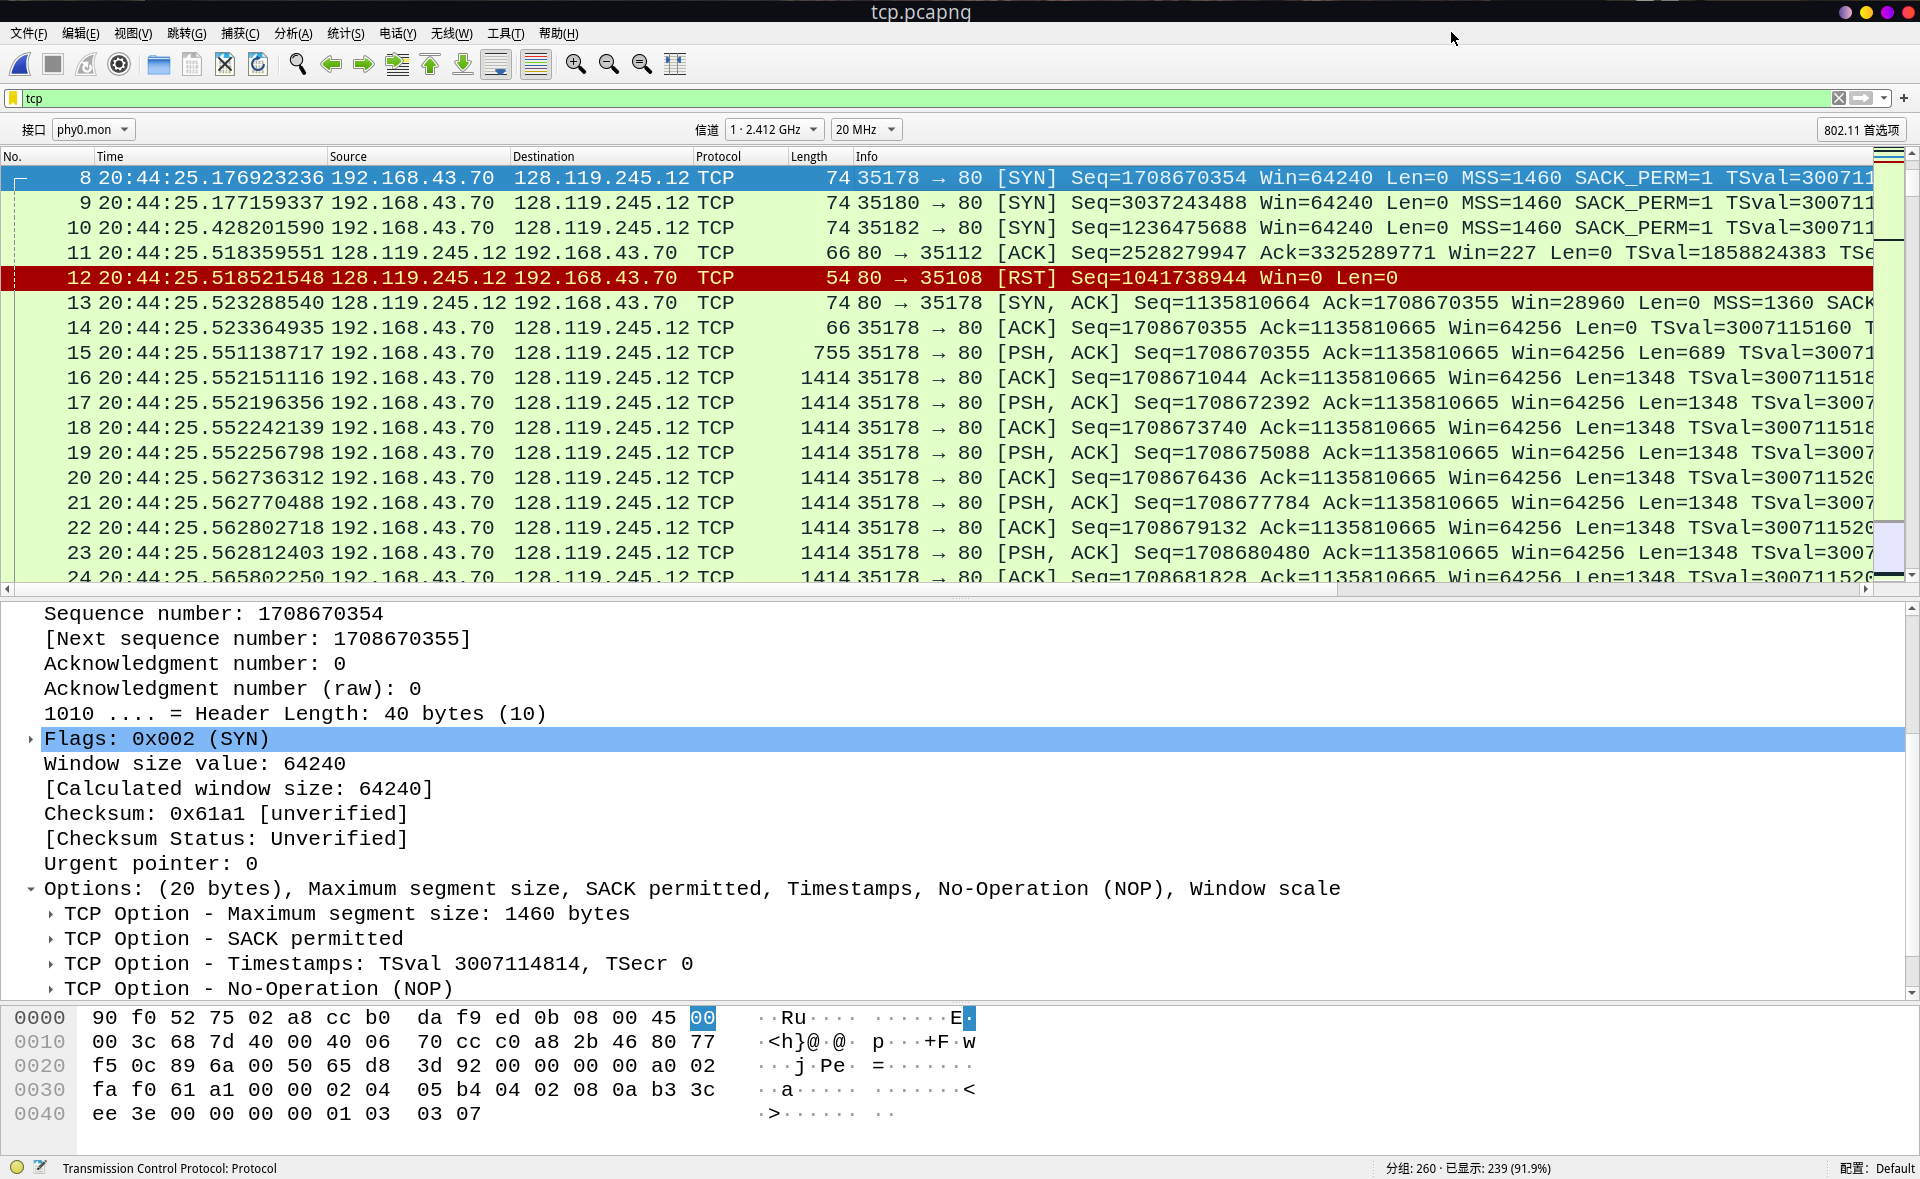Sort packets by the Time column
This screenshot has height=1179, width=1920.
click(210, 156)
